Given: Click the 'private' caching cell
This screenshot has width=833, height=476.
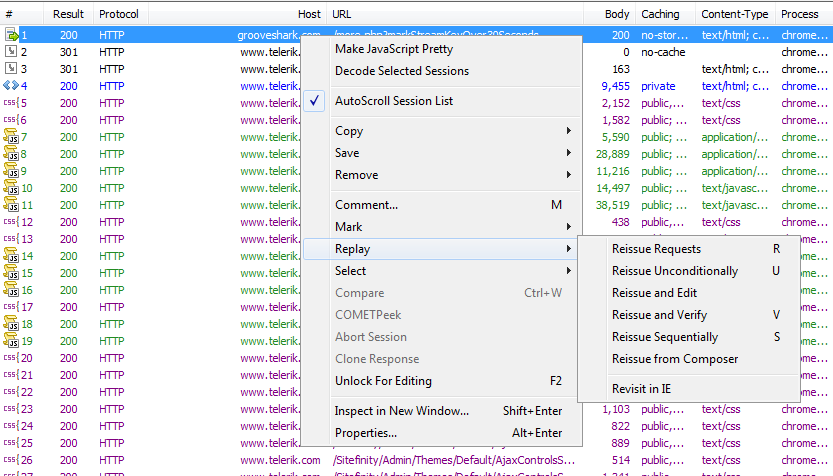Looking at the screenshot, I should [658, 86].
